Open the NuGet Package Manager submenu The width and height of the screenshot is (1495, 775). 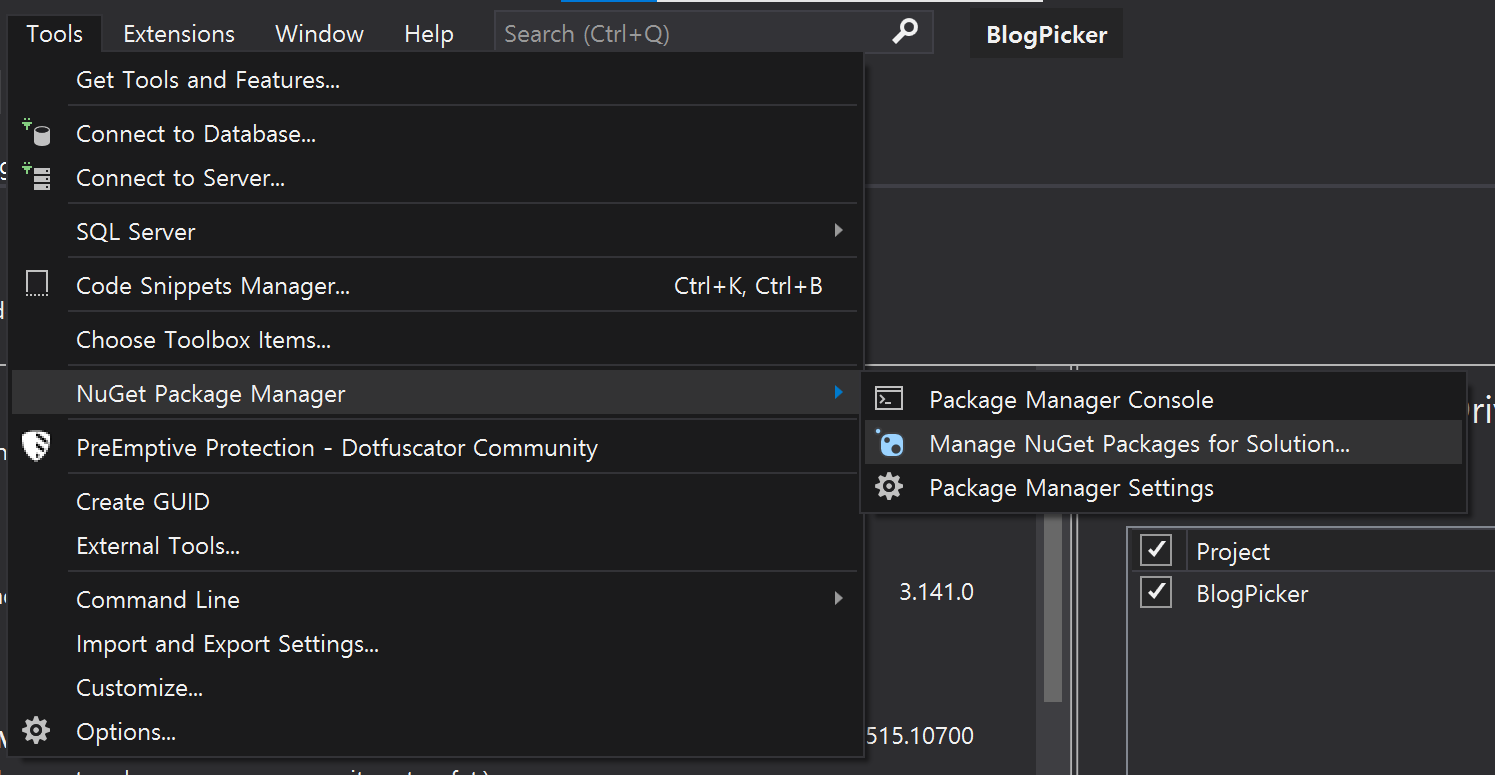tap(435, 393)
